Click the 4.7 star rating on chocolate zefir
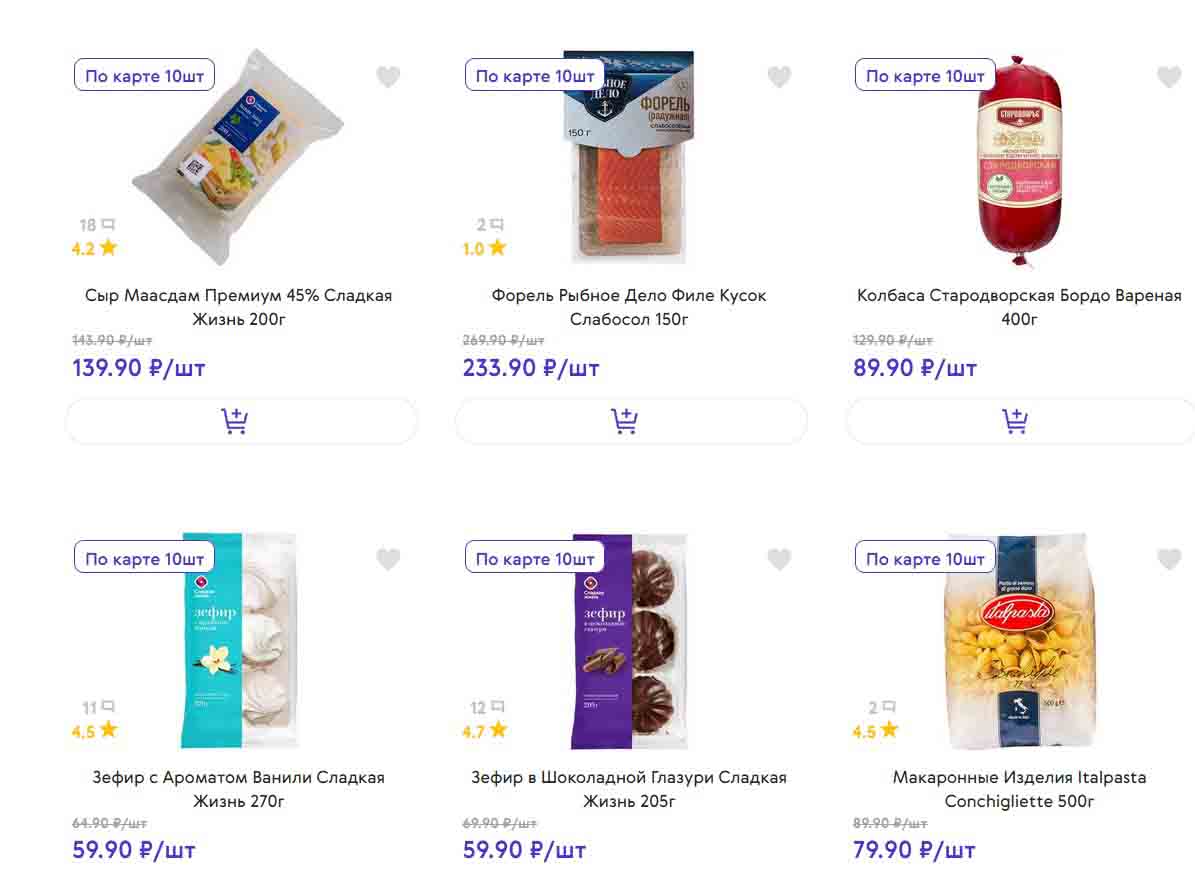Viewport: 1195px width, 874px height. [x=485, y=731]
